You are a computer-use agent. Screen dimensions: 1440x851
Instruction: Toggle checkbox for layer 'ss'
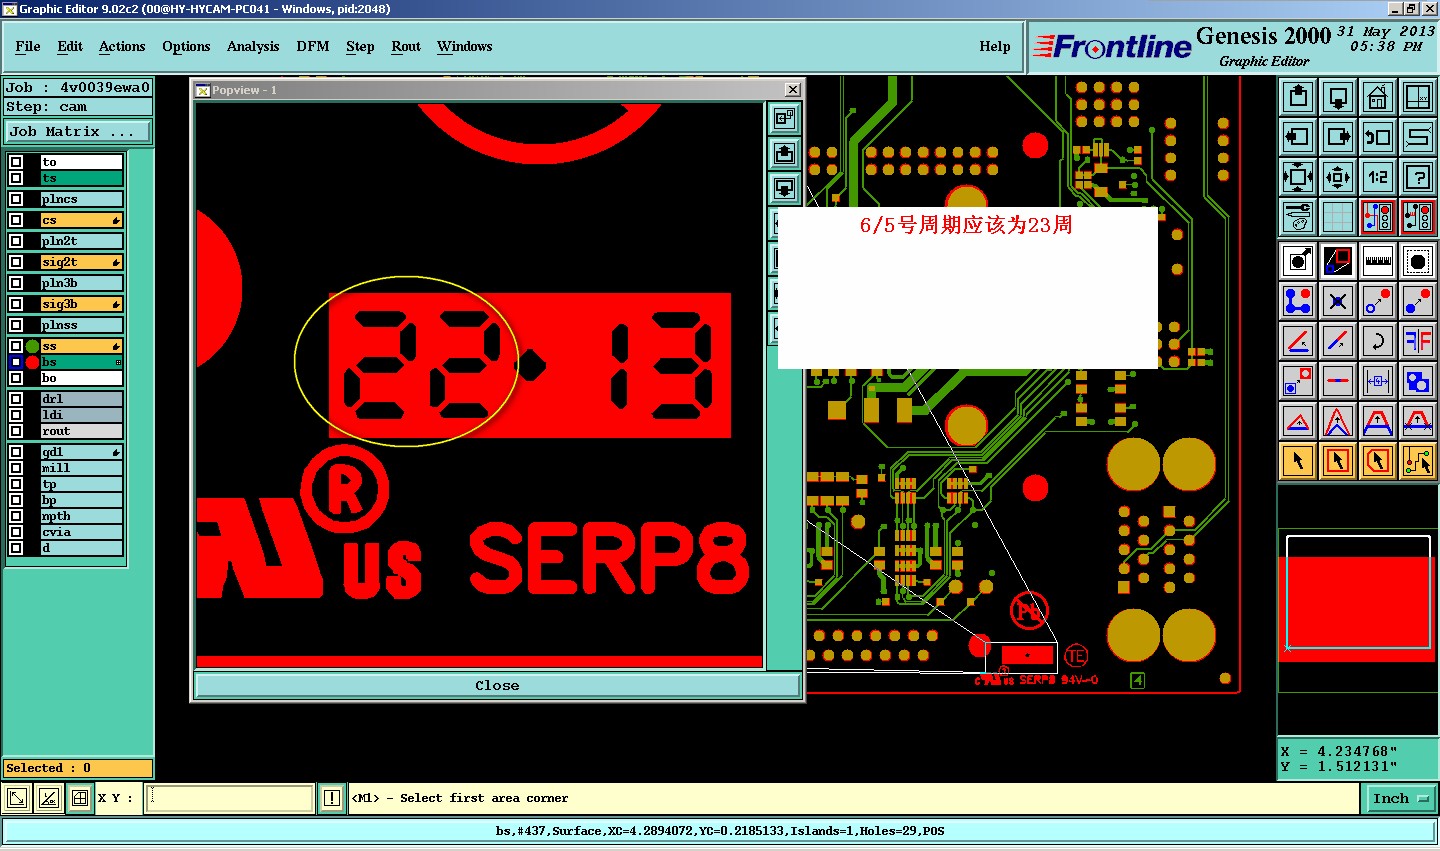point(16,346)
